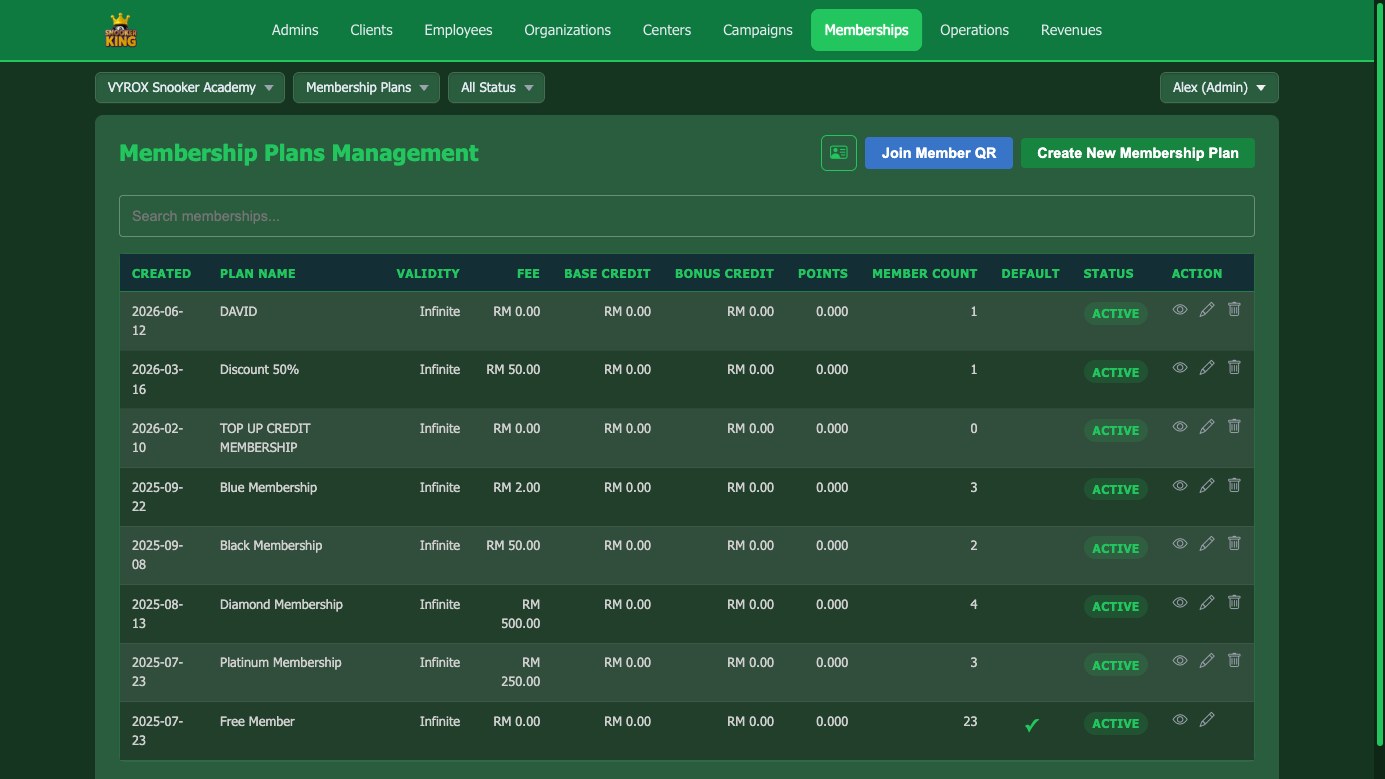Show TOP UP CREDIT MEMBERSHIP via eye icon
1385x779 pixels.
pos(1180,427)
